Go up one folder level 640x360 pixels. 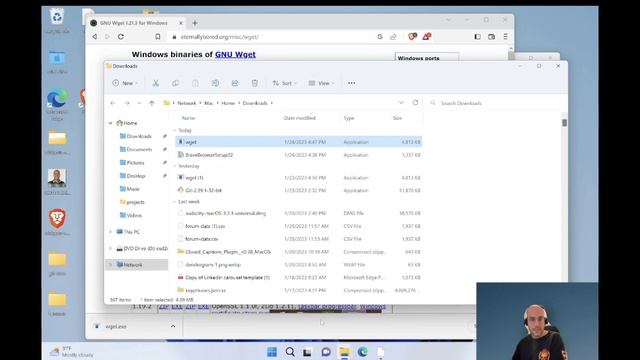click(152, 103)
